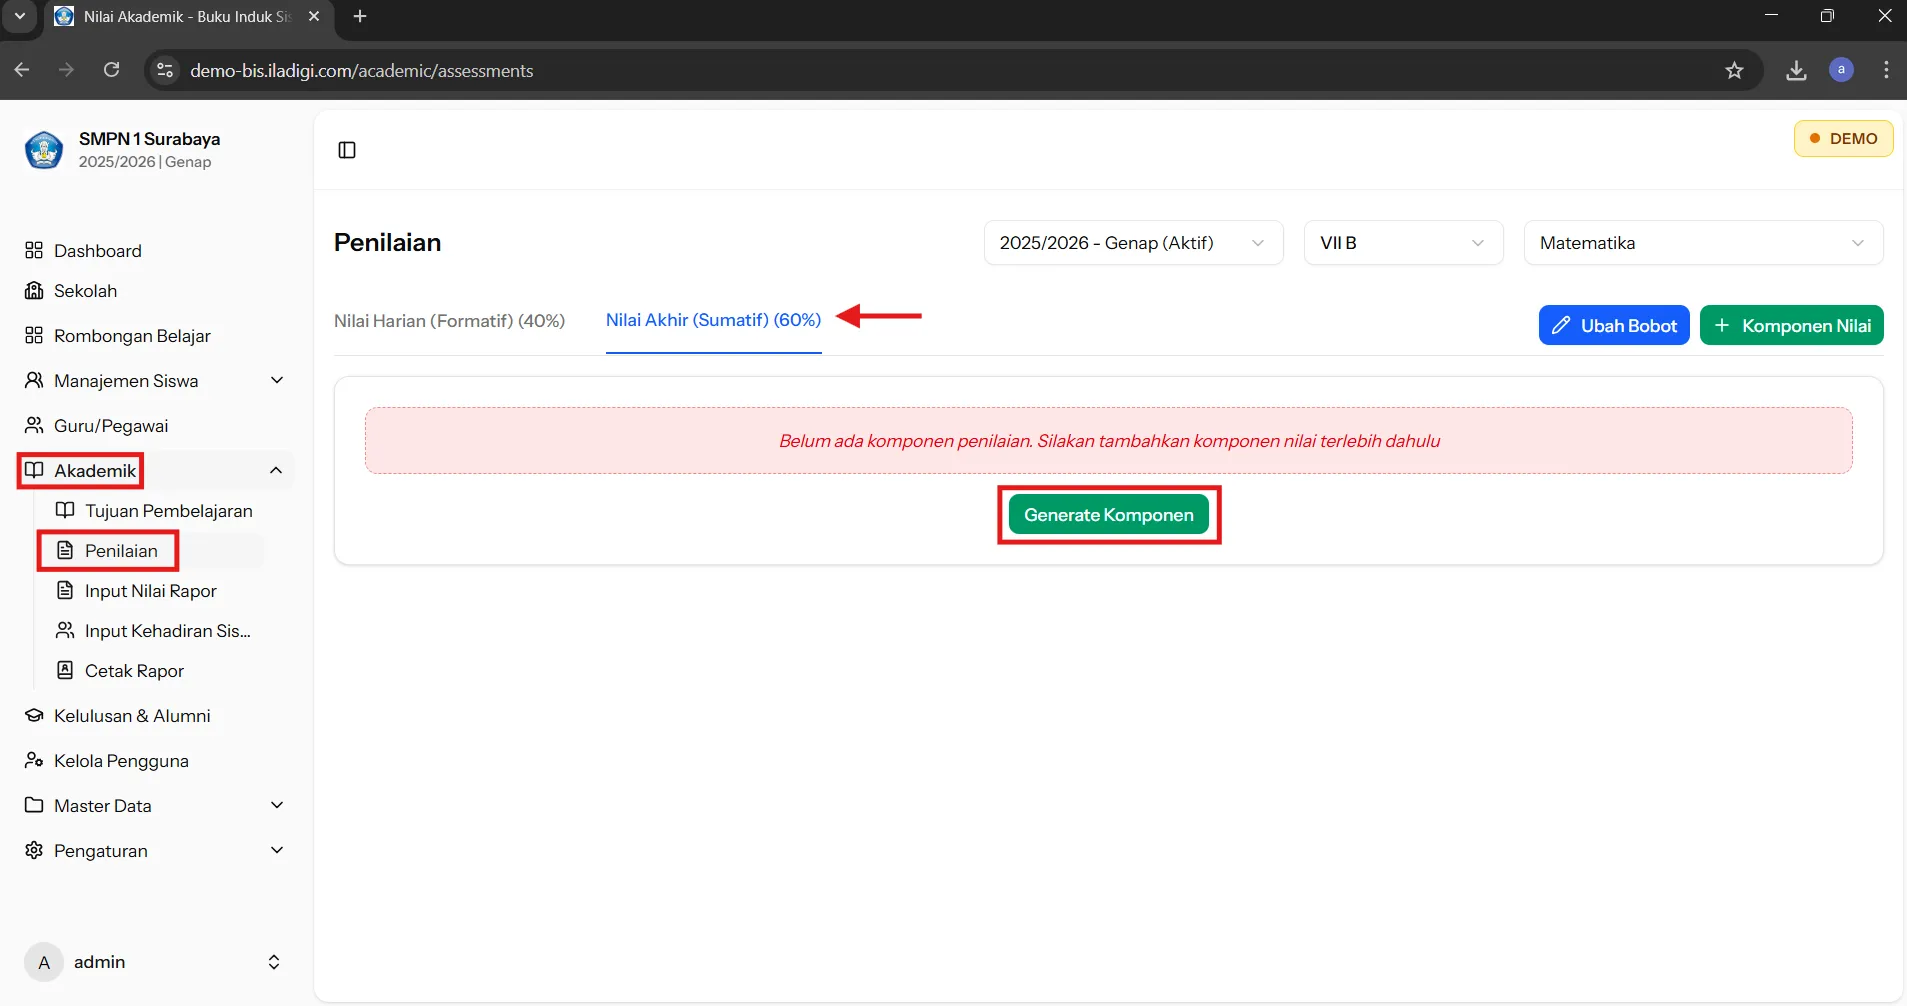The width and height of the screenshot is (1907, 1006).
Task: Click the Akademik book icon
Action: point(34,470)
